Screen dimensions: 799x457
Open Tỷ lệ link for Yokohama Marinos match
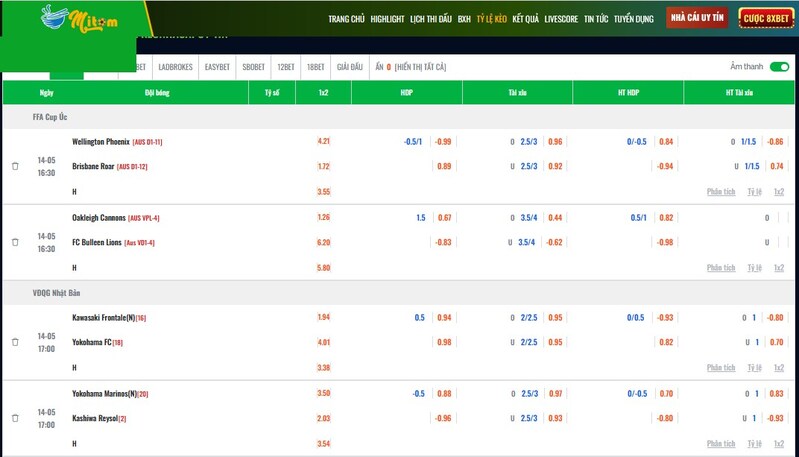tap(755, 443)
